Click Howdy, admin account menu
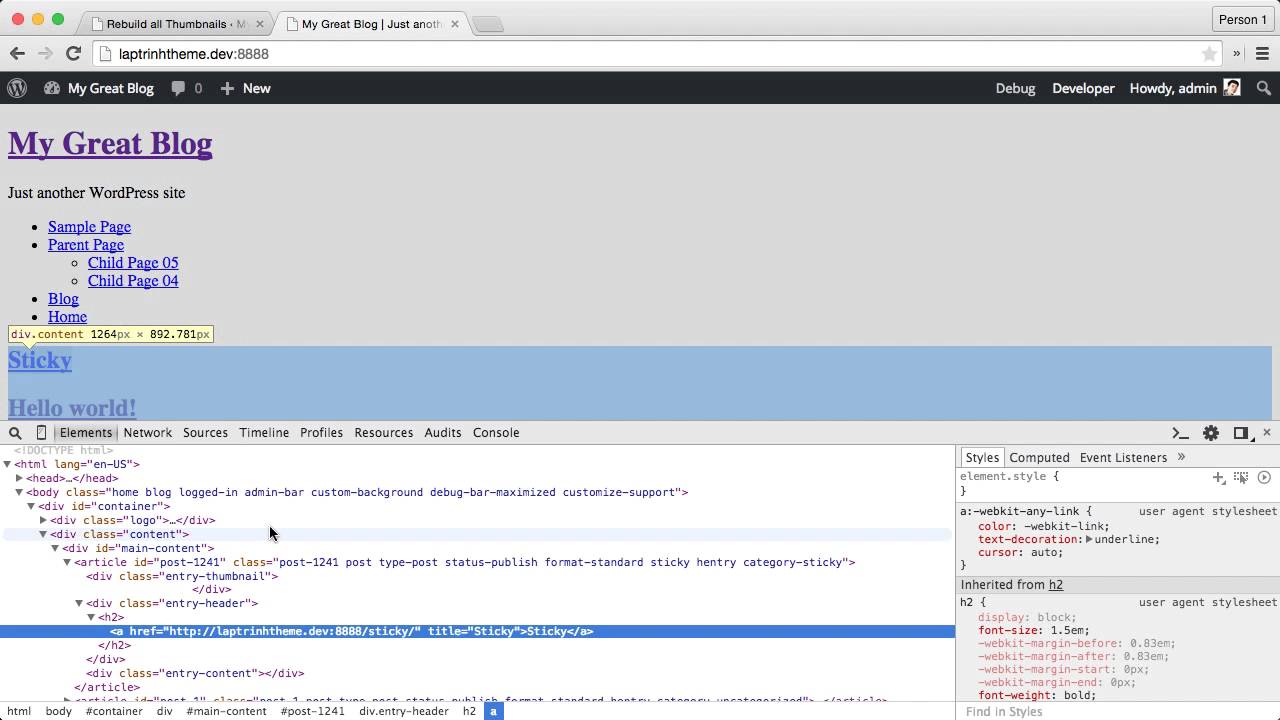1280x720 pixels. coord(1185,88)
